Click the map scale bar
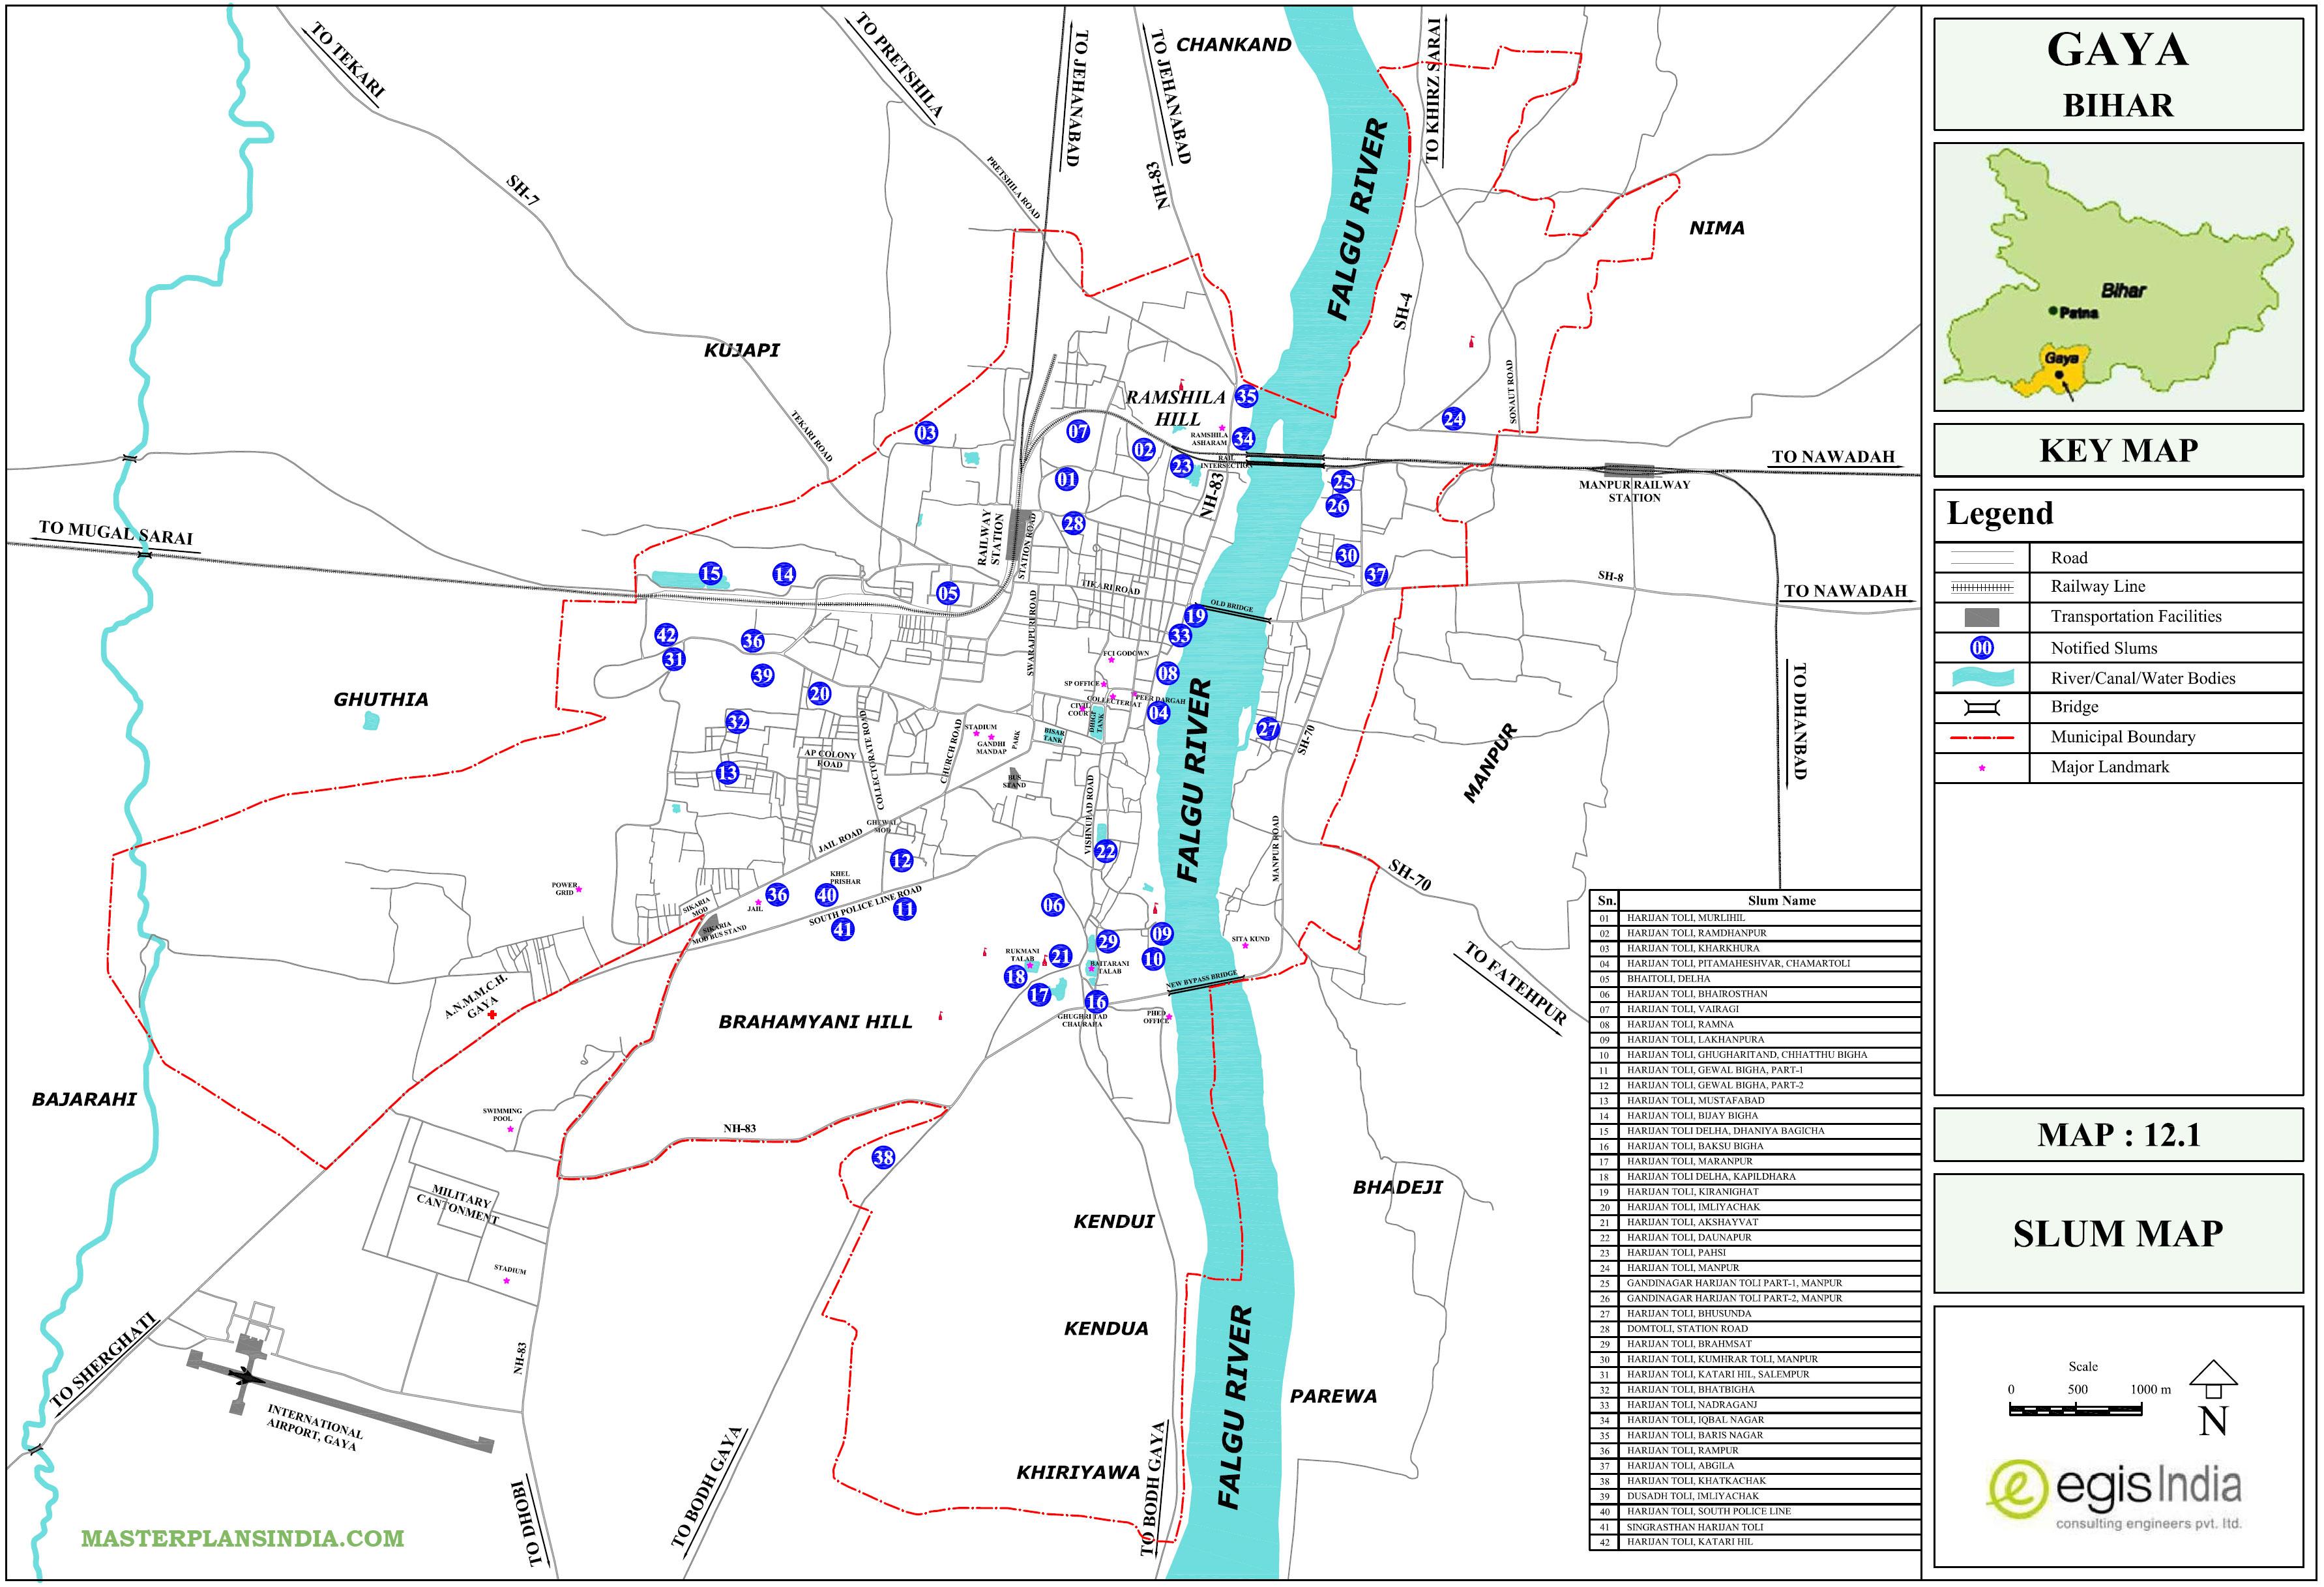This screenshot has width=2324, height=1587. 2076,1410
